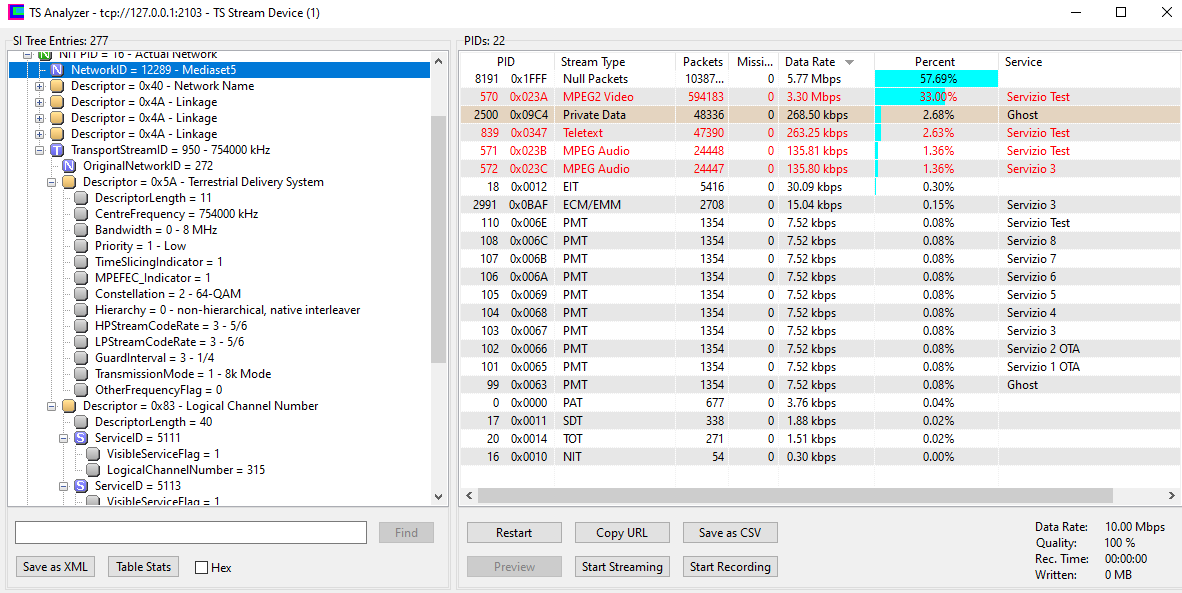Image resolution: width=1182 pixels, height=593 pixels.
Task: Collapse the 0x83 Logical Channel Number descriptor
Action: click(x=52, y=406)
